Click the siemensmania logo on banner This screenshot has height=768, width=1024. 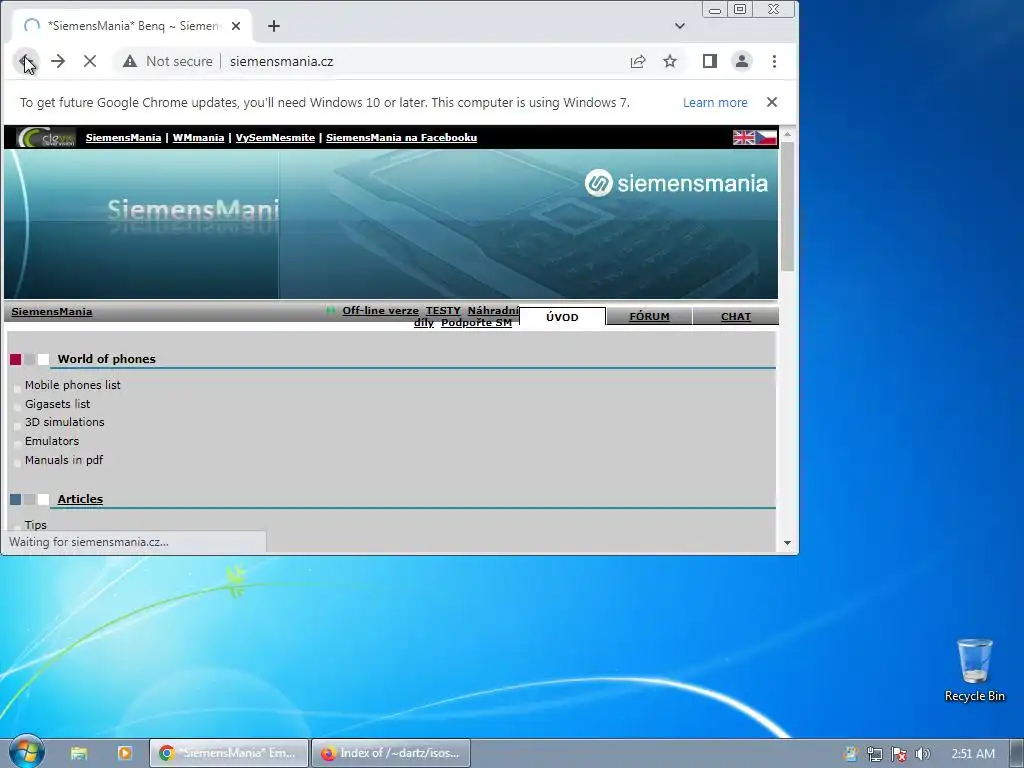[677, 184]
